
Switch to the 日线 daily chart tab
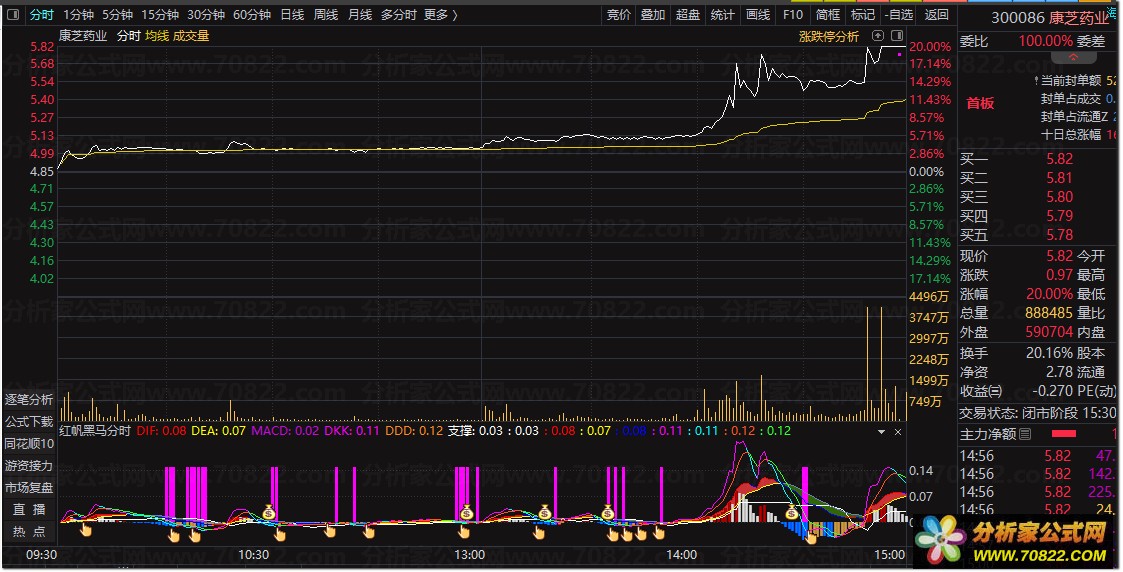pyautogui.click(x=292, y=15)
